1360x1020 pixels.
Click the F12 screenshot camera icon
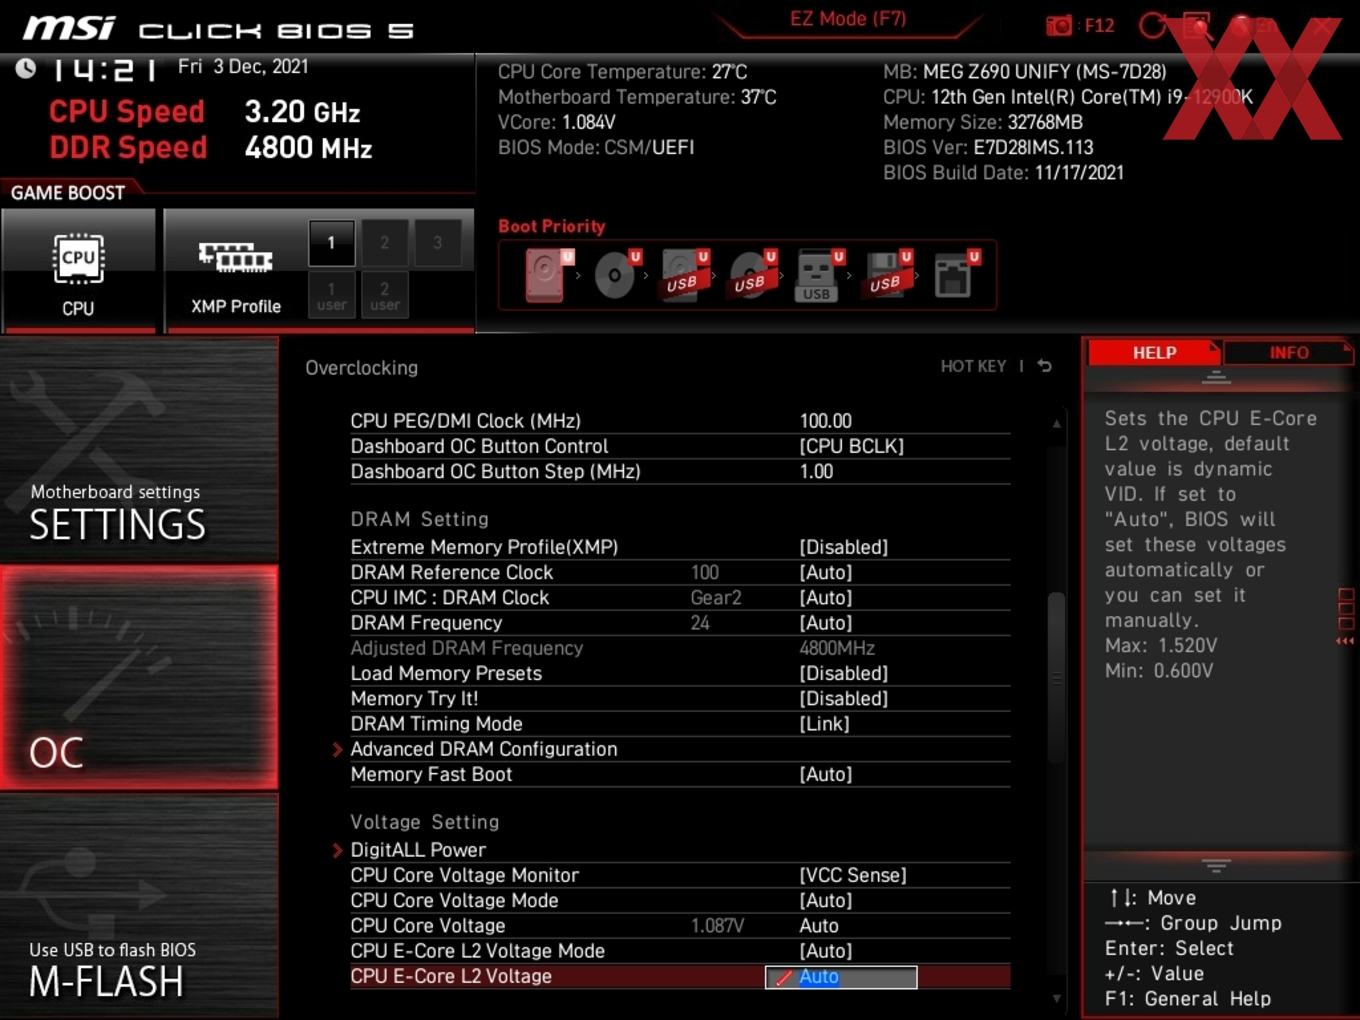pyautogui.click(x=1058, y=25)
